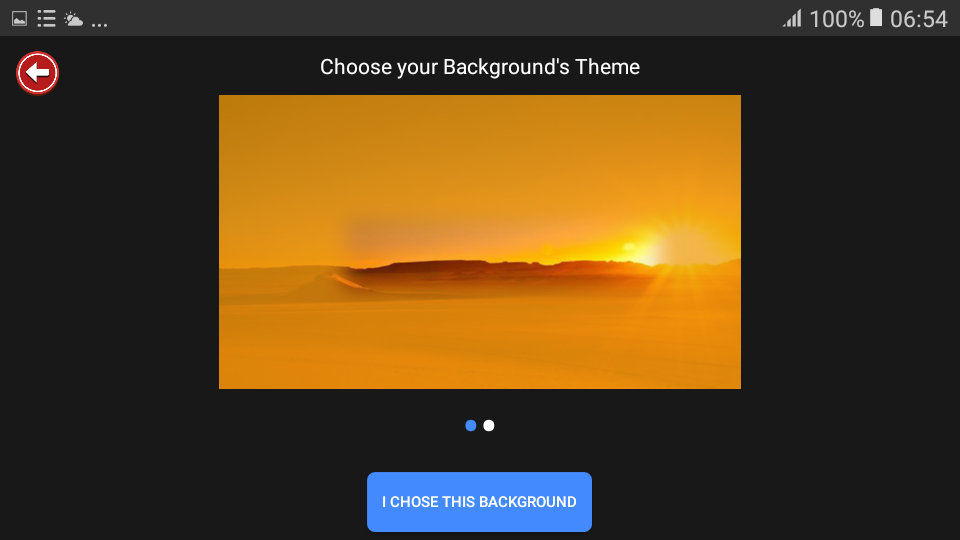Tap the flat sandy foreground of the preview
Screen dimensions: 960x540
pos(480,346)
